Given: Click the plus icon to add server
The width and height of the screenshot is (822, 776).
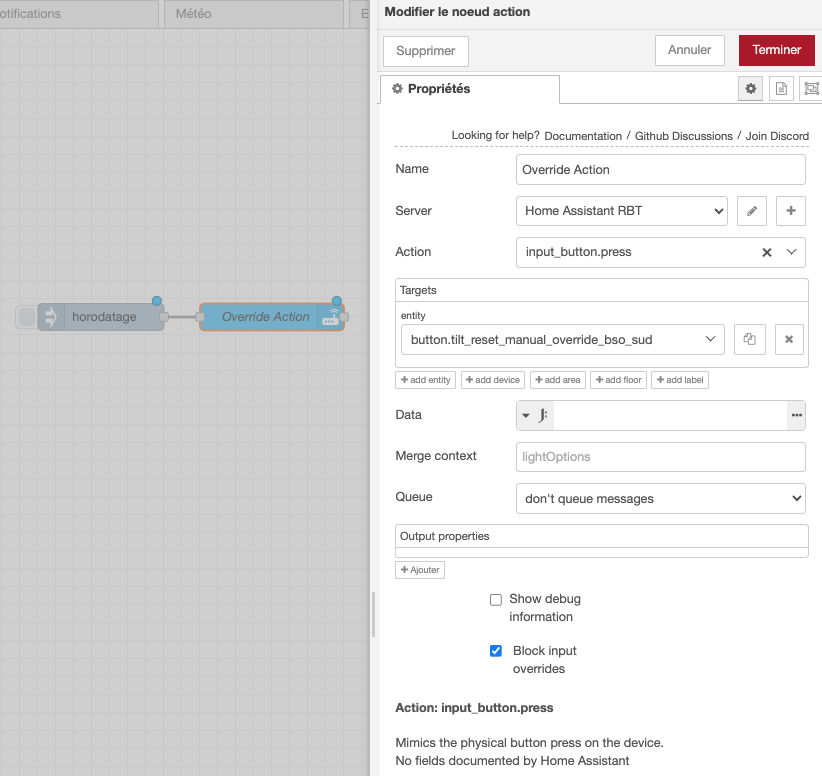Looking at the screenshot, I should [x=790, y=211].
